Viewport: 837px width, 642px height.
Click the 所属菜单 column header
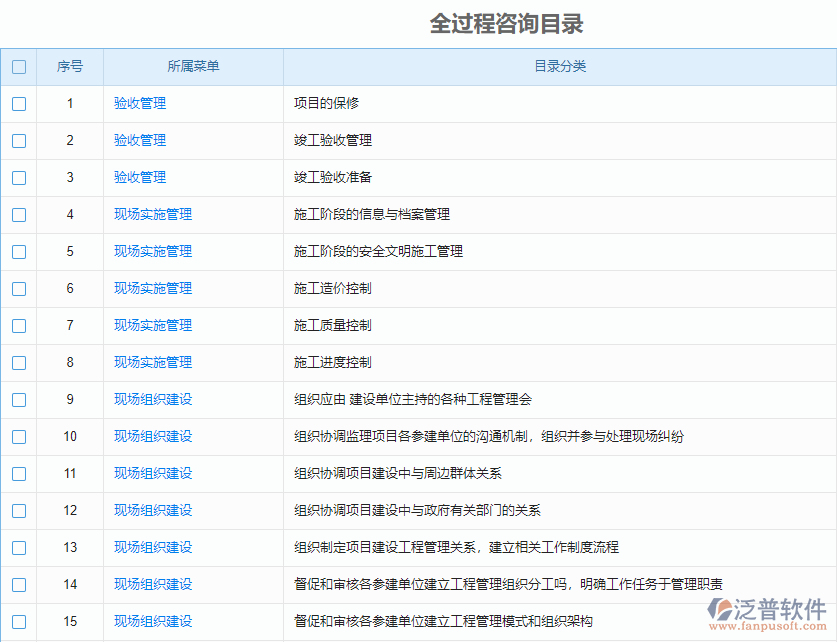[x=192, y=66]
